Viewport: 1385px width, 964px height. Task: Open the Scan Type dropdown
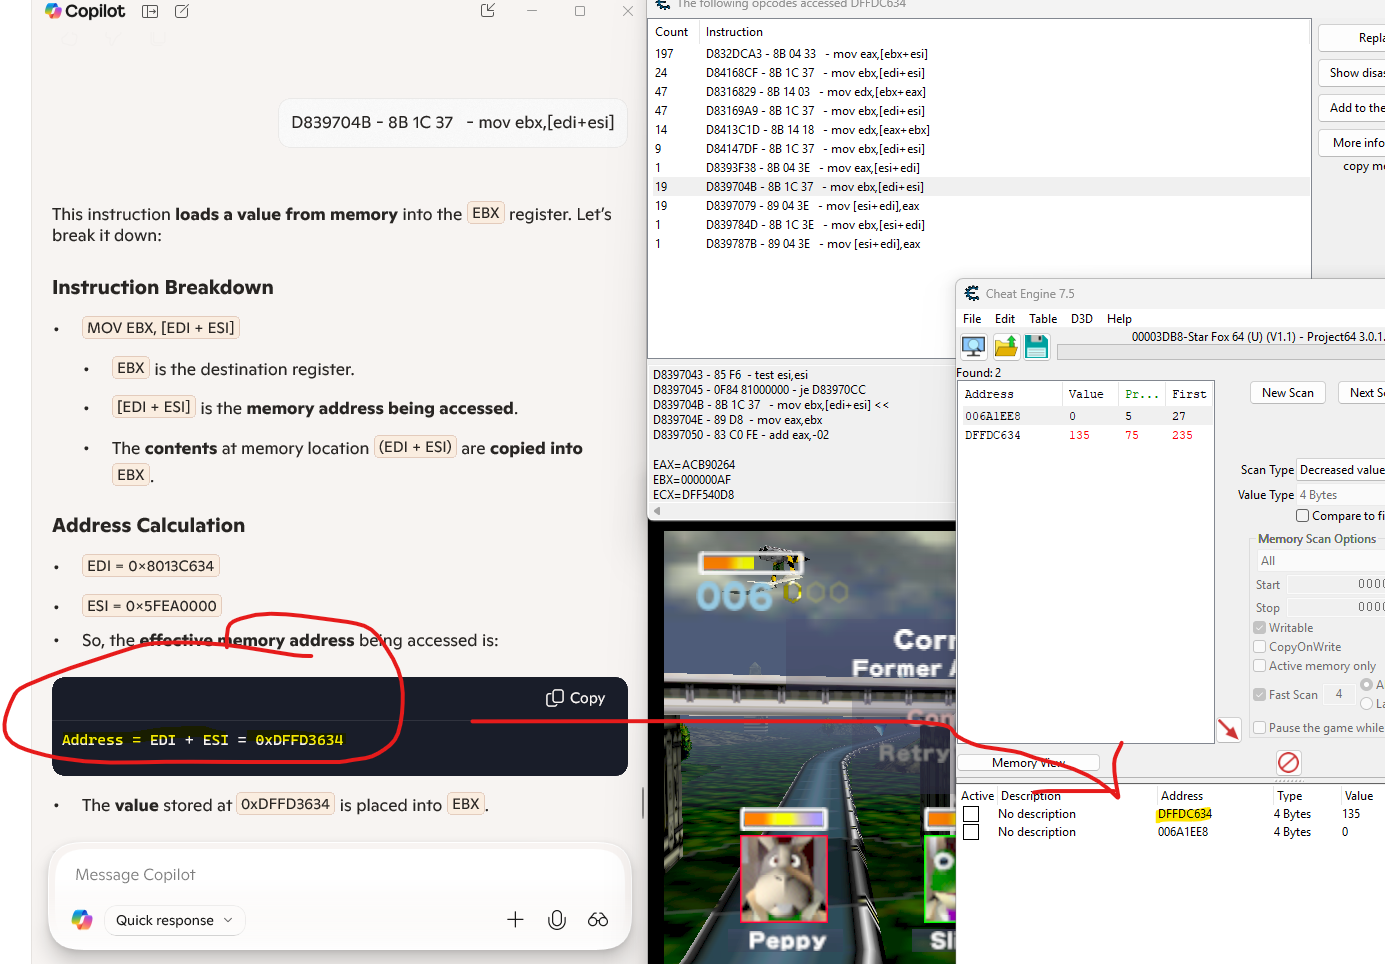pos(1341,470)
